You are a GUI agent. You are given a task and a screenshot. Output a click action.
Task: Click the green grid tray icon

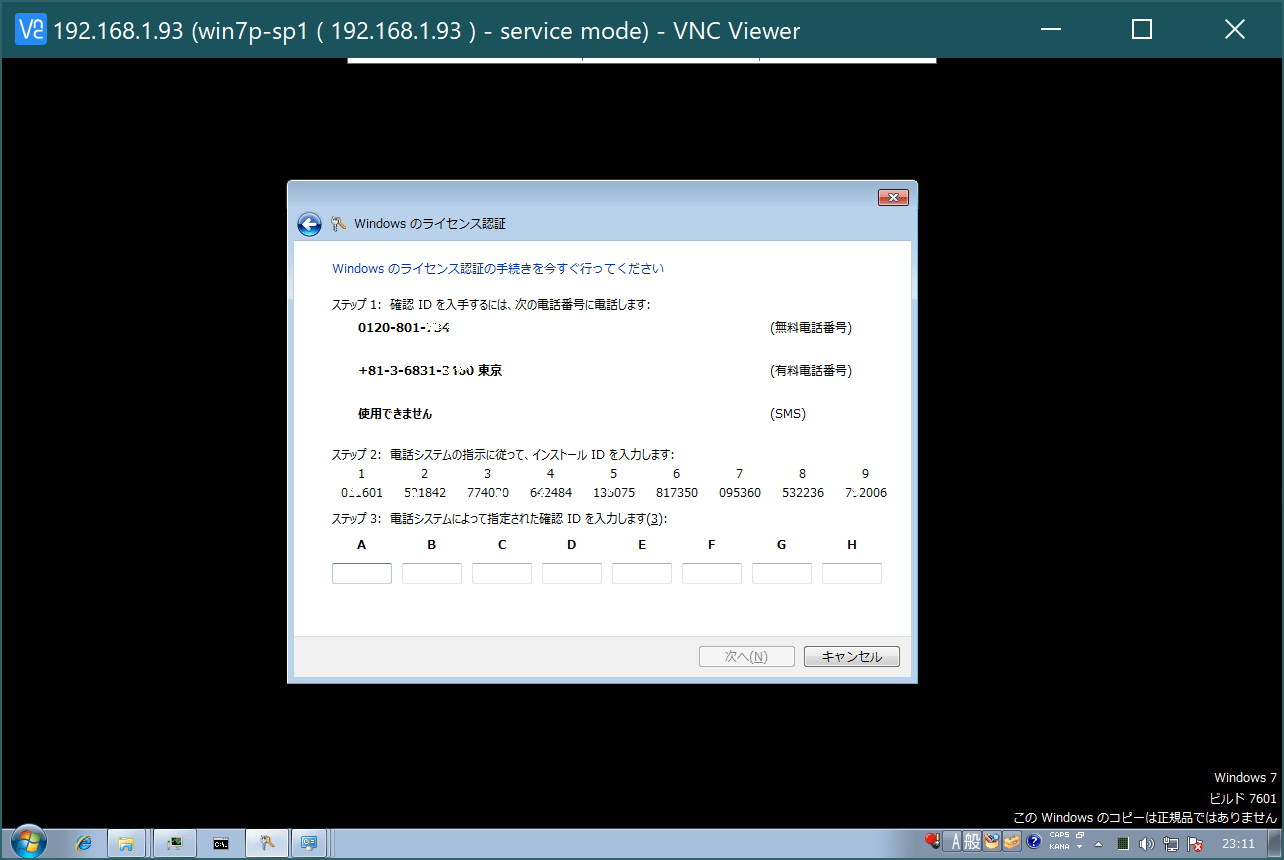[1123, 843]
